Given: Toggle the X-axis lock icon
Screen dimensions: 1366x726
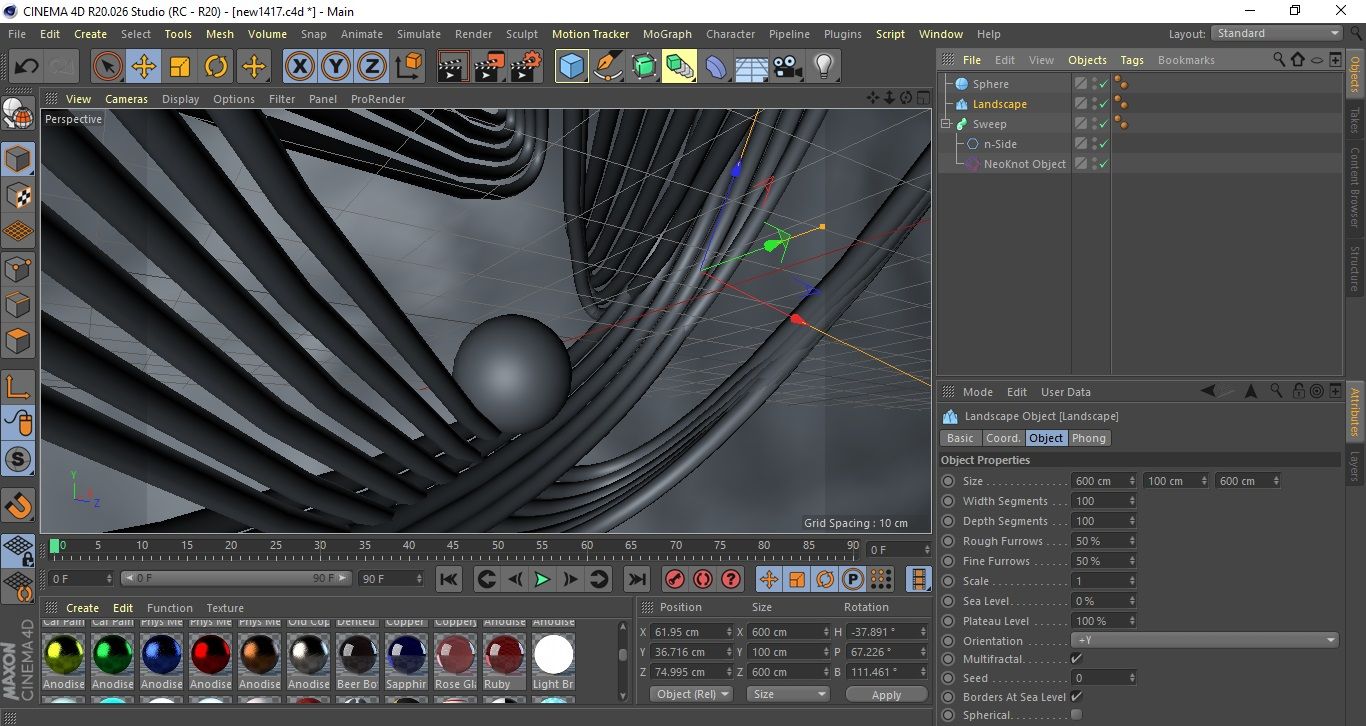Looking at the screenshot, I should [x=299, y=67].
